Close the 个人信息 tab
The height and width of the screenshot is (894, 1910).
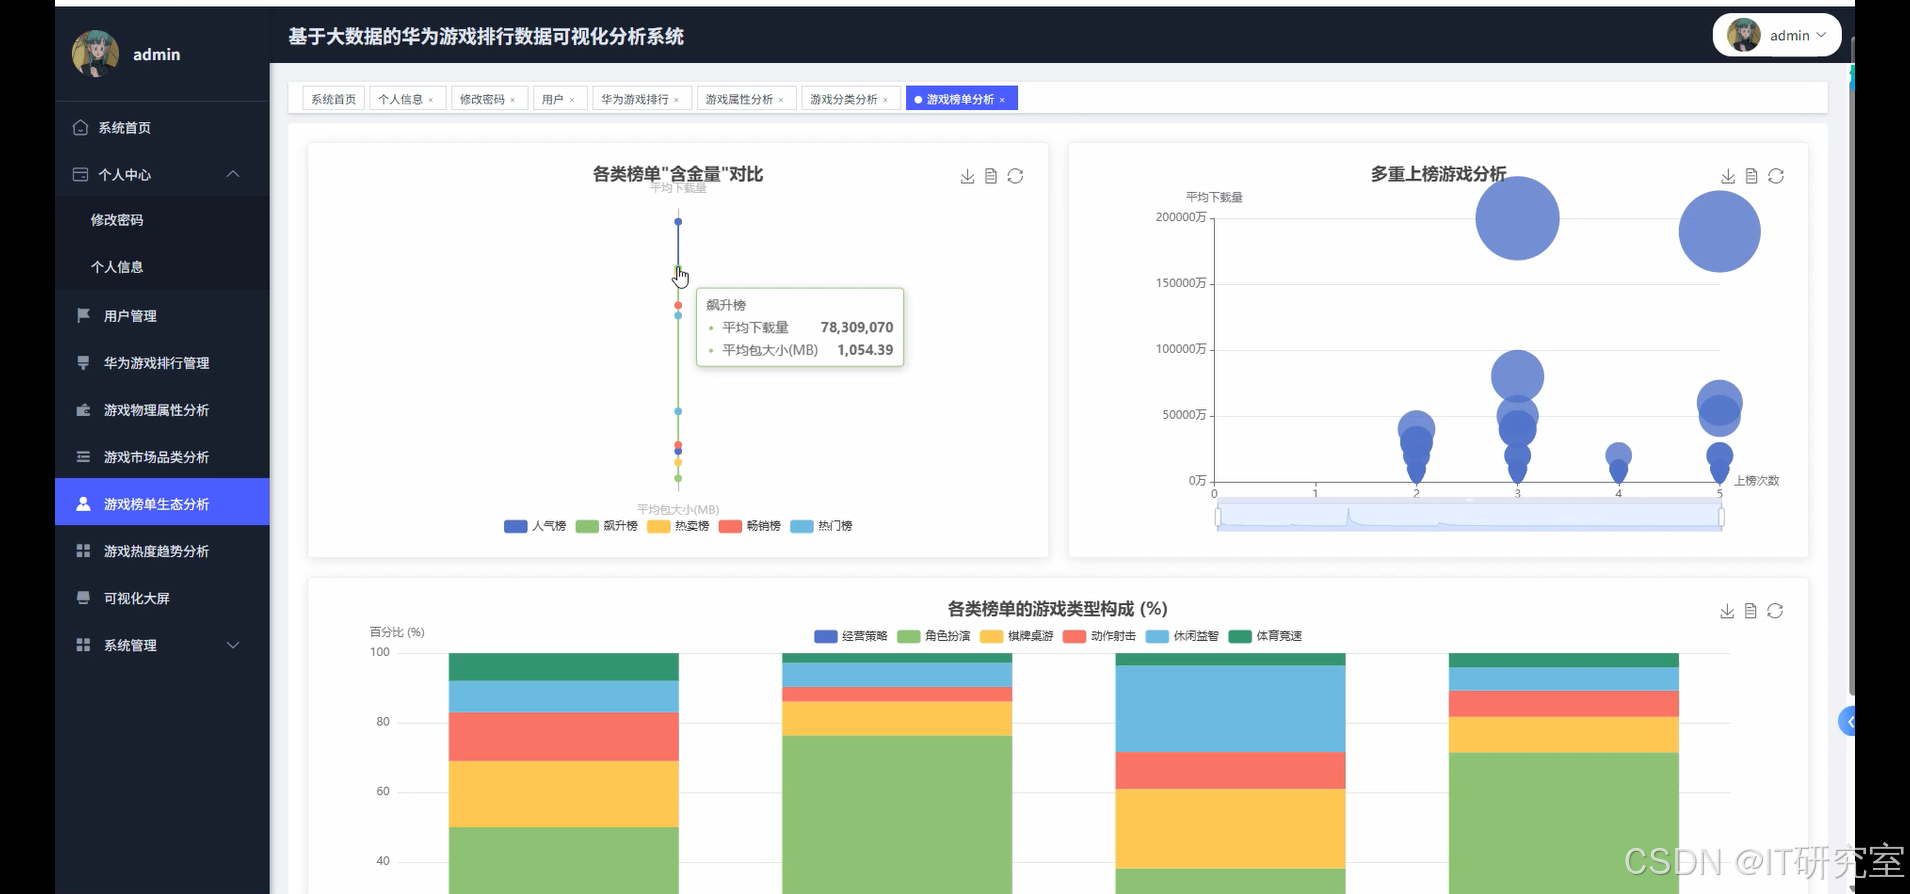pos(431,100)
